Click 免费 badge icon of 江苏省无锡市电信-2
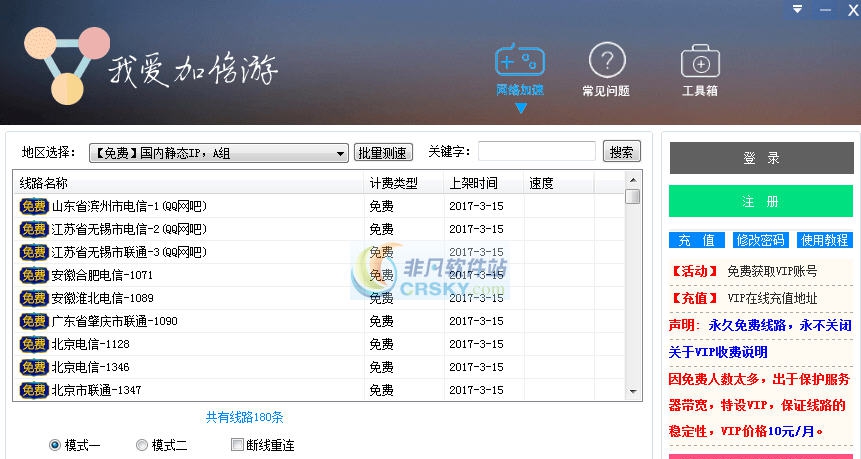861x459 pixels. click(x=34, y=229)
